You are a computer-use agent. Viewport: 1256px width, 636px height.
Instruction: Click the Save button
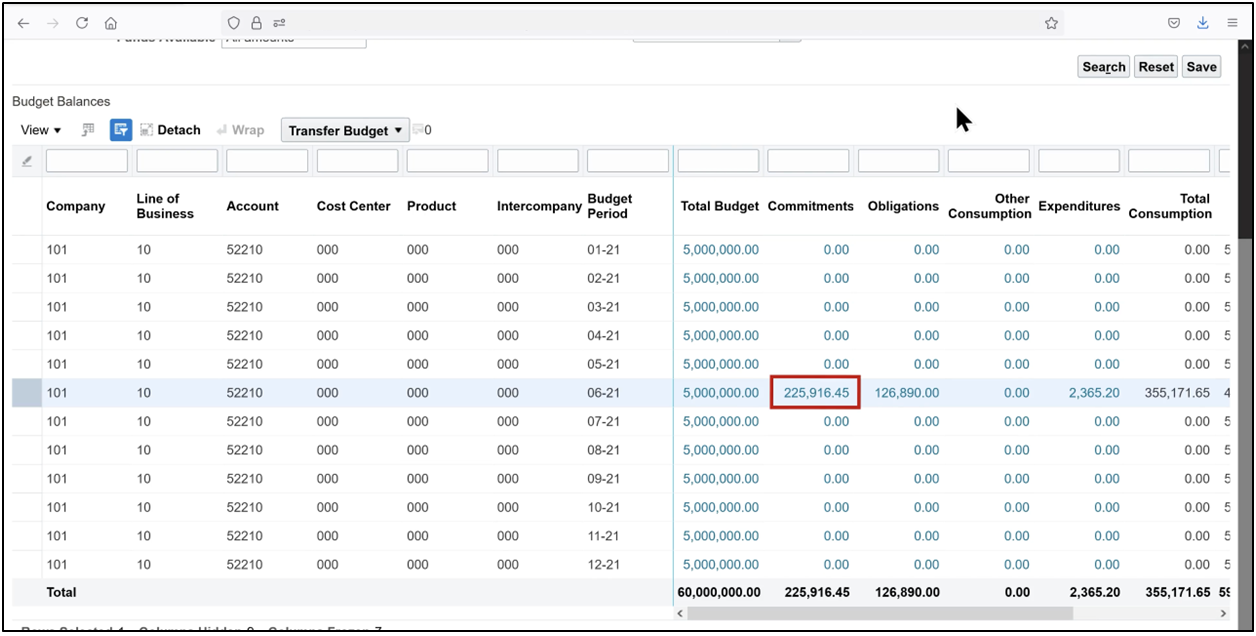[x=1201, y=66]
